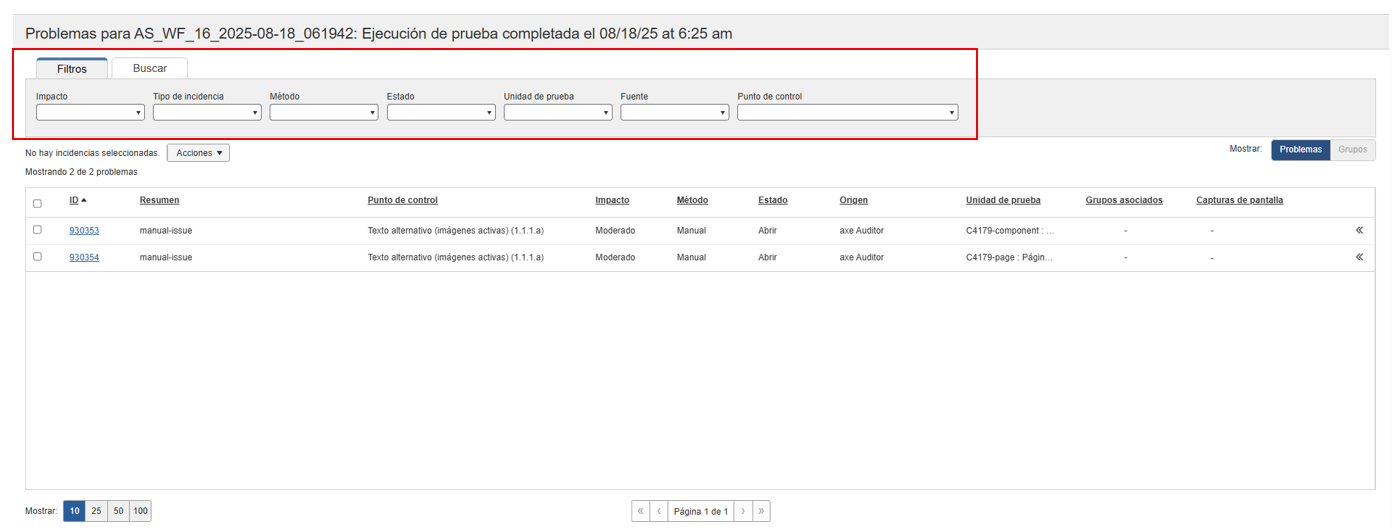
Task: Open issue link 930353
Action: [84, 230]
